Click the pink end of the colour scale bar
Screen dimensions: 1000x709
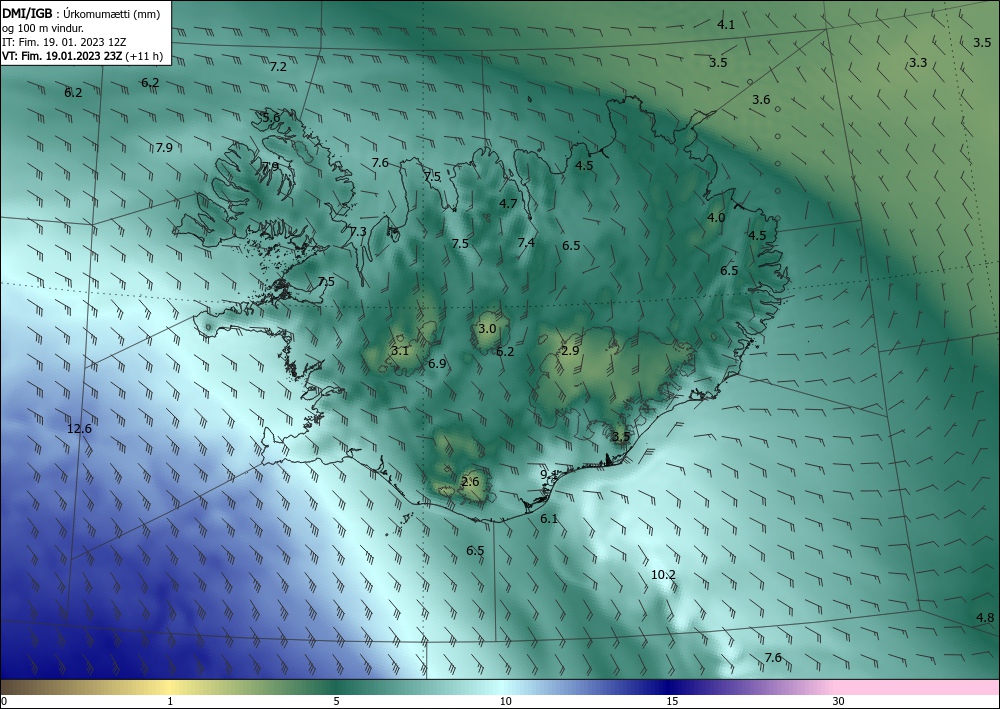[918, 687]
